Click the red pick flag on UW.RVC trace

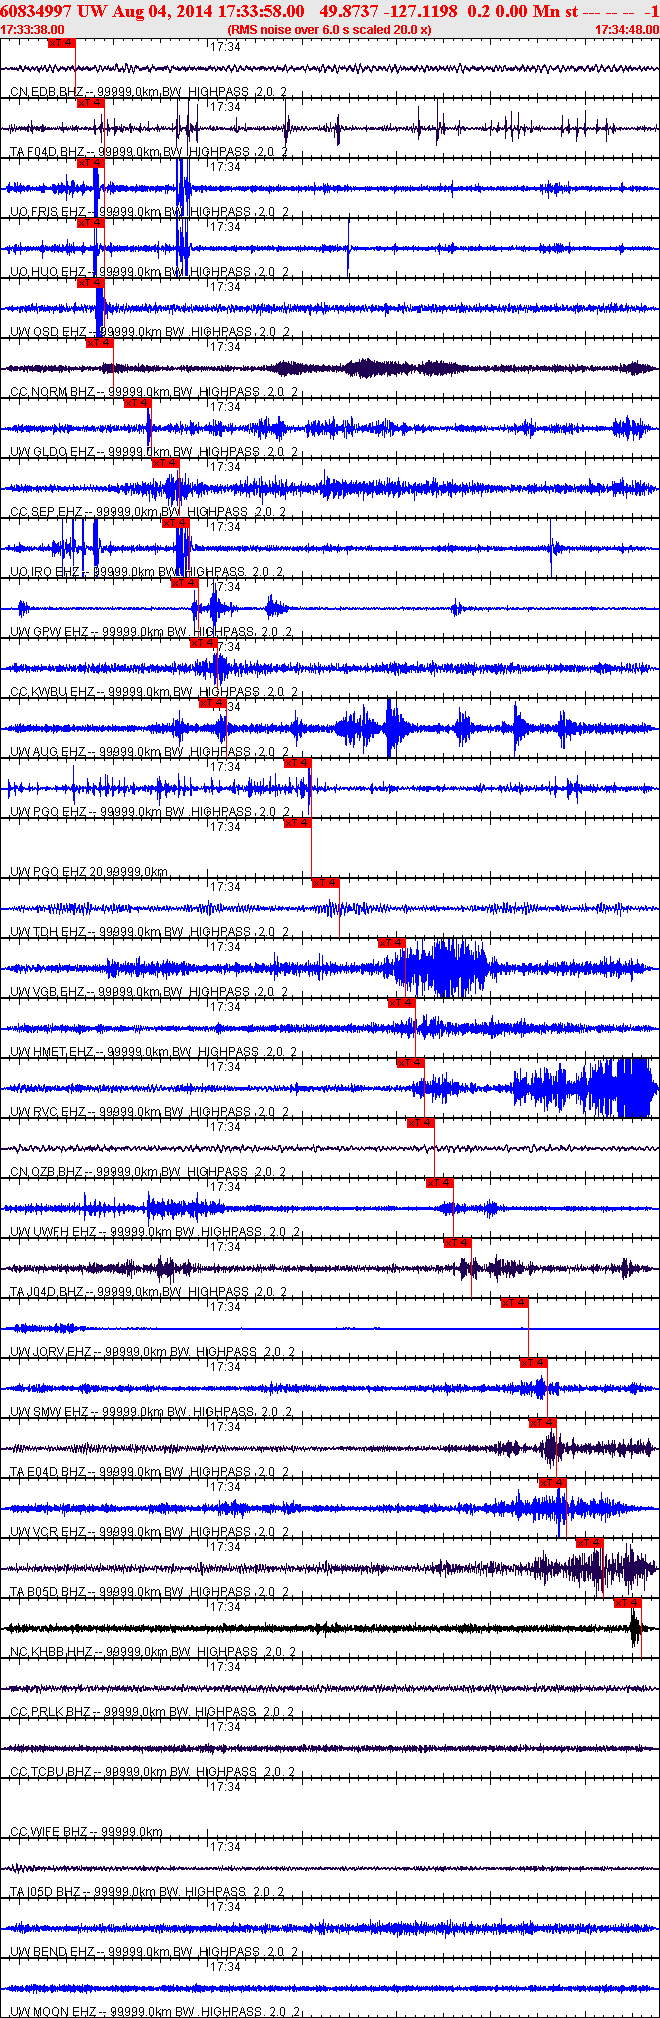[x=410, y=1063]
